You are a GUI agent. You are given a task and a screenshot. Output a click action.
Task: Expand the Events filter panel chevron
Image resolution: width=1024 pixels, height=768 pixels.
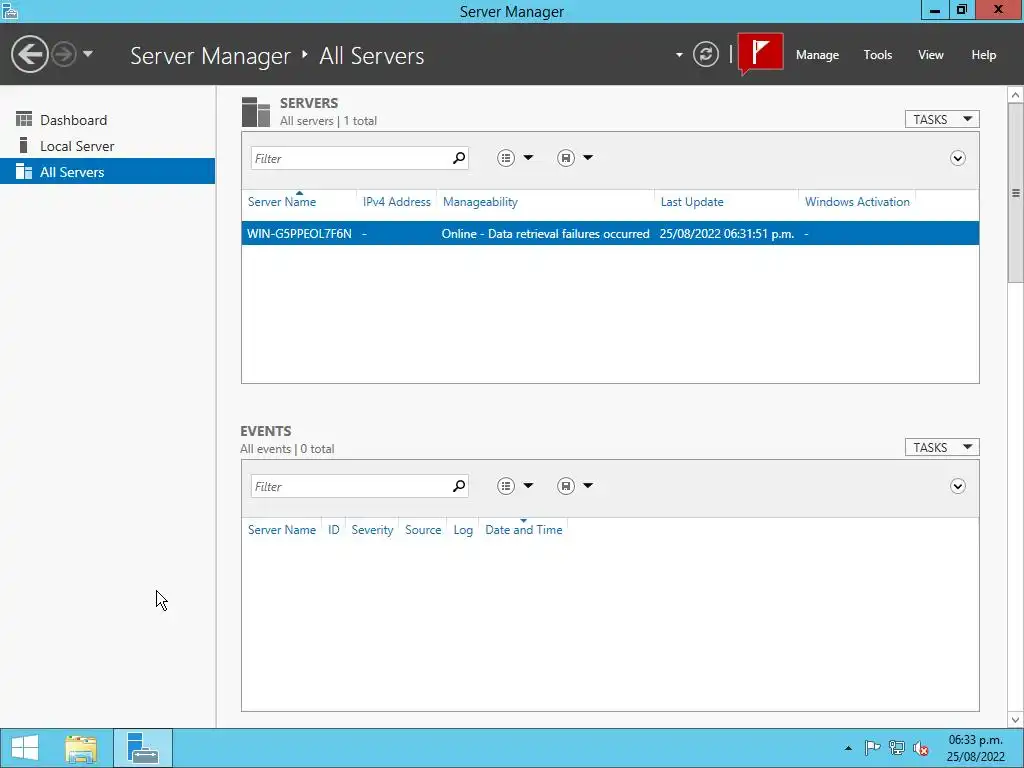tap(957, 486)
